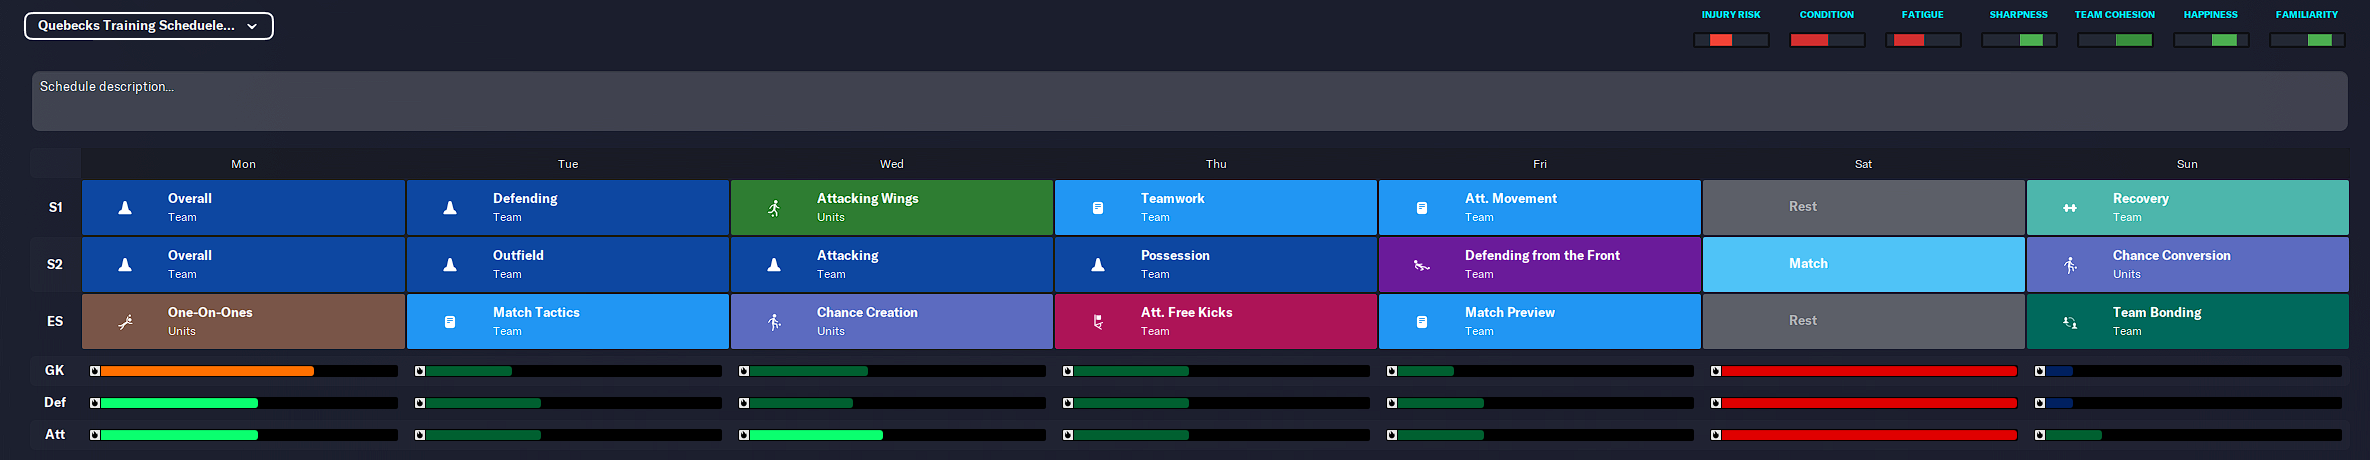Select the One-On-Ones session icon
This screenshot has height=460, width=2370.
pyautogui.click(x=125, y=322)
